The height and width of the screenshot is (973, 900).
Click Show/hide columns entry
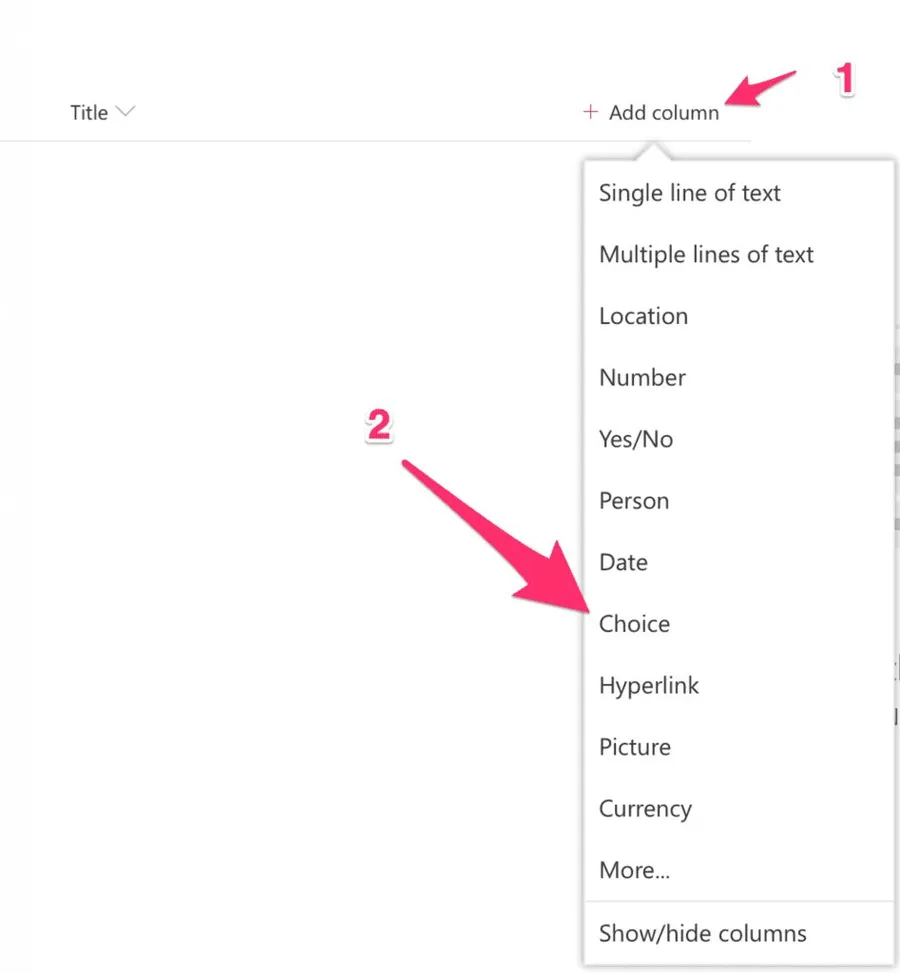click(x=702, y=934)
